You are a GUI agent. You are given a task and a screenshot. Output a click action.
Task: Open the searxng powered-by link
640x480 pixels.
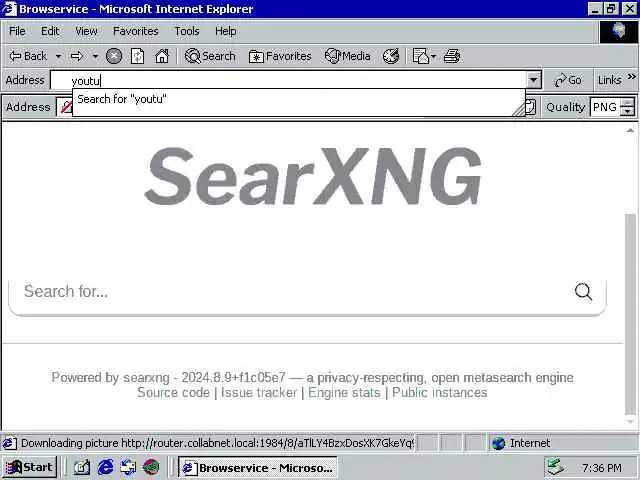[x=146, y=378]
